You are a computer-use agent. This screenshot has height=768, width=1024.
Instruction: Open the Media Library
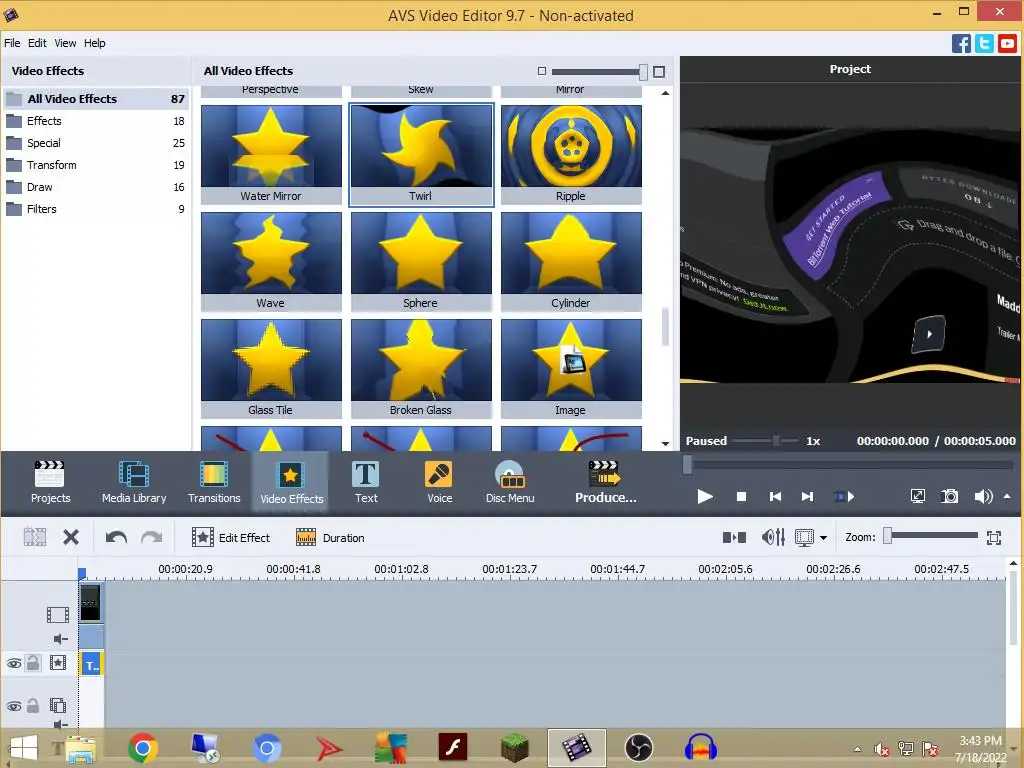(134, 482)
